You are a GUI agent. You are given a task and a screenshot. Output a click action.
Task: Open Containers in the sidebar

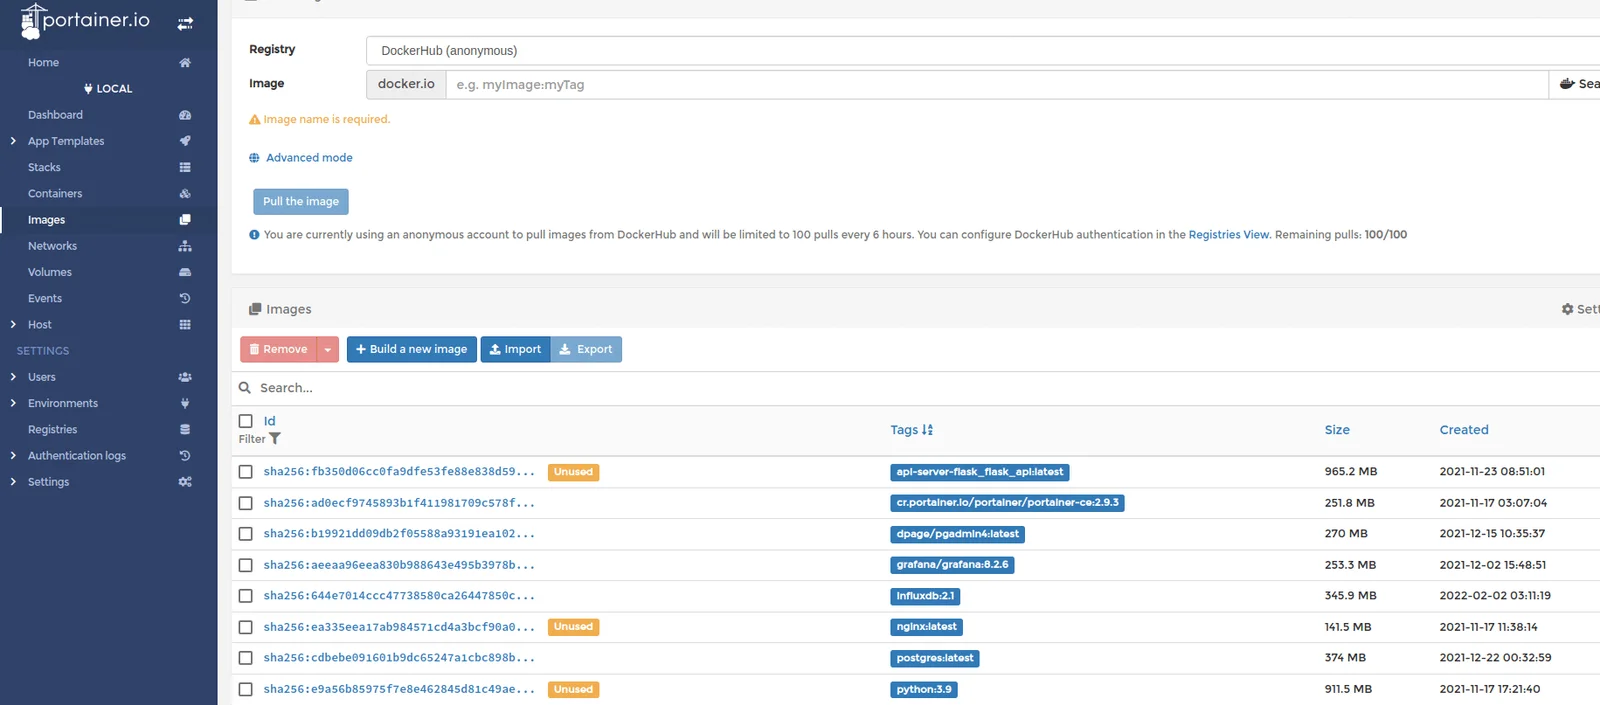55,193
